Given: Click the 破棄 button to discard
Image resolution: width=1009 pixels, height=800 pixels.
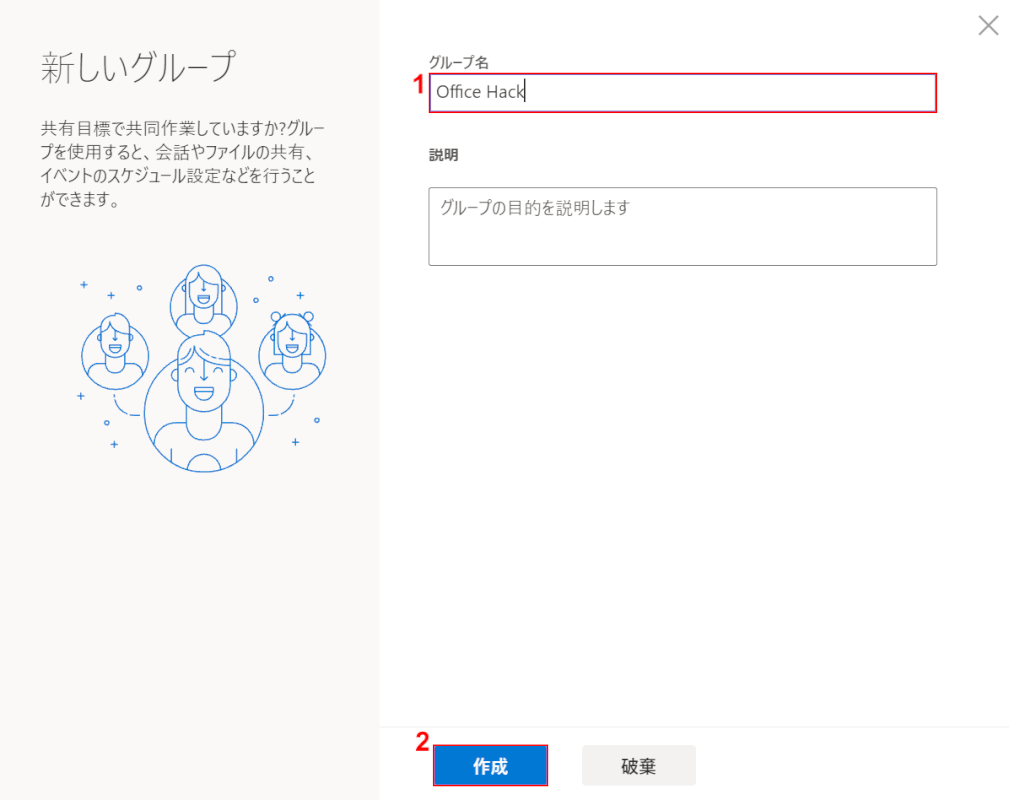Looking at the screenshot, I should pyautogui.click(x=638, y=765).
